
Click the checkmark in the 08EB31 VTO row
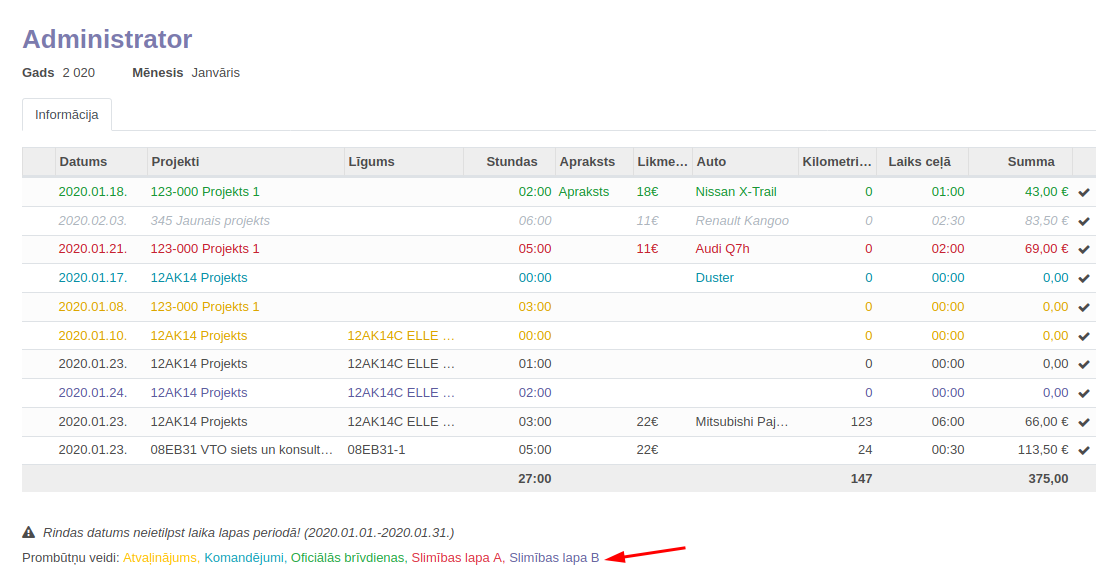(1084, 450)
